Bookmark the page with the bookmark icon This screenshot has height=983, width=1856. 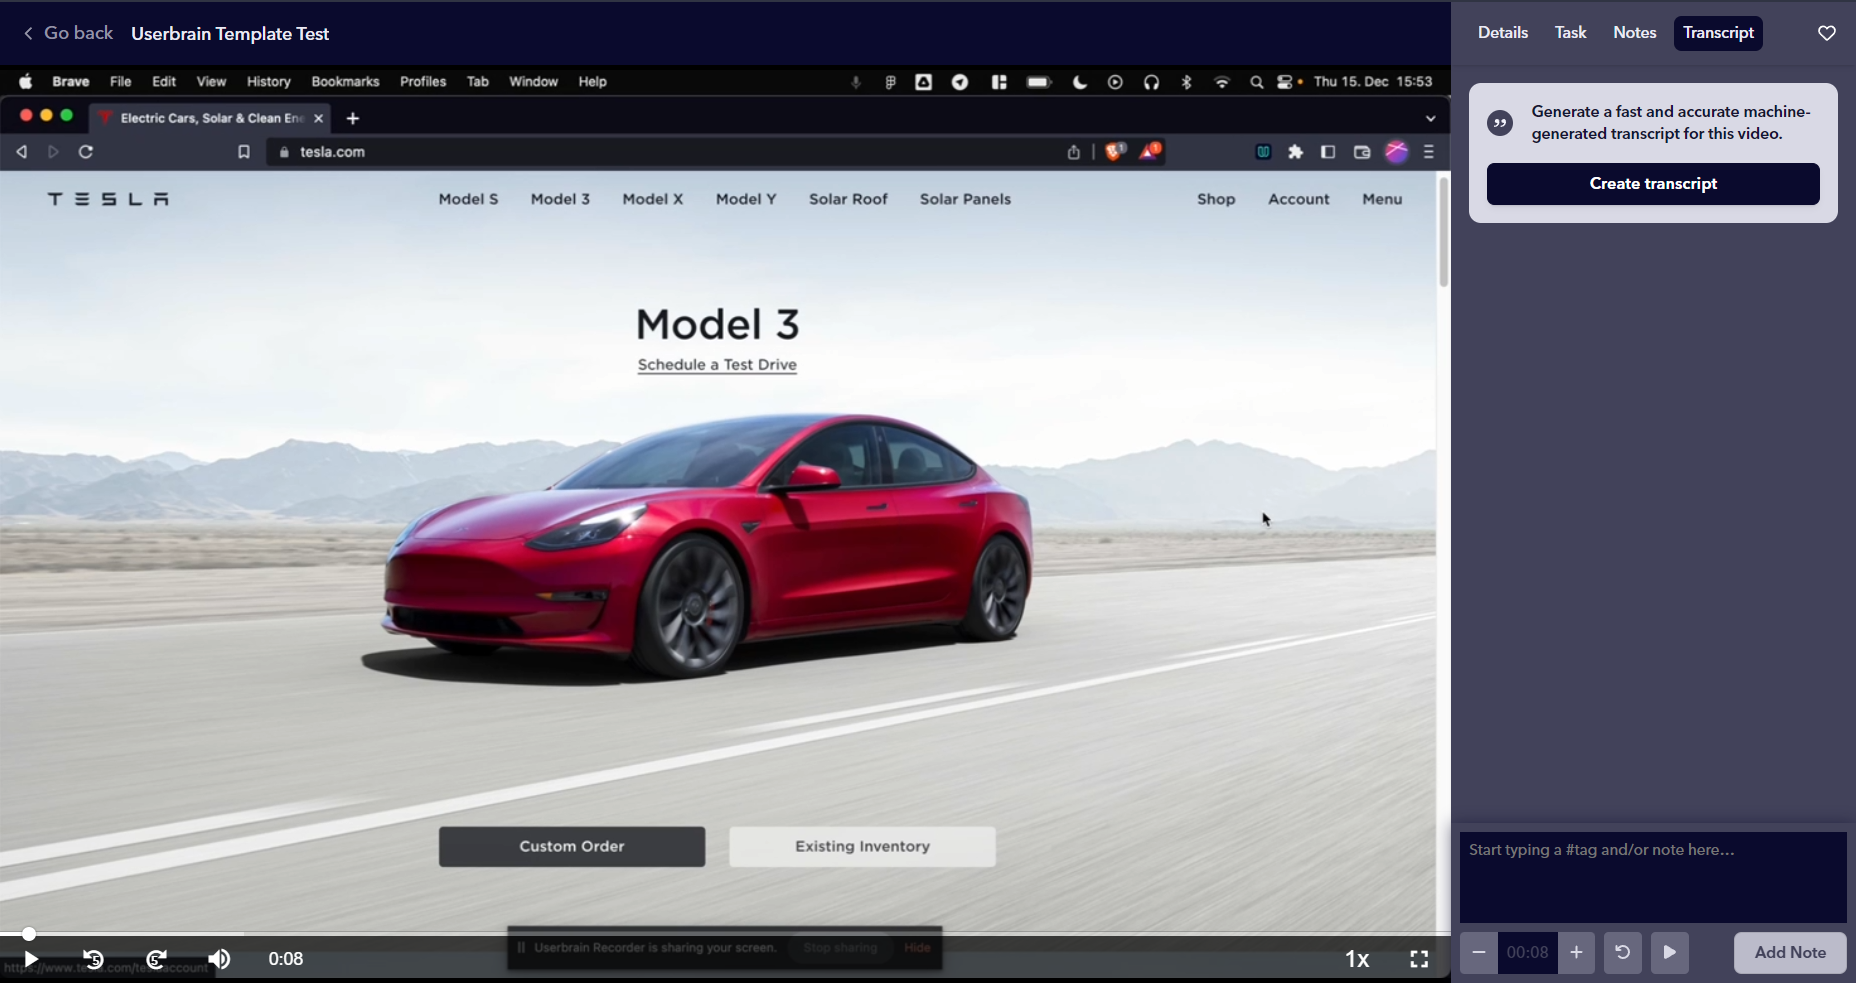(x=244, y=152)
